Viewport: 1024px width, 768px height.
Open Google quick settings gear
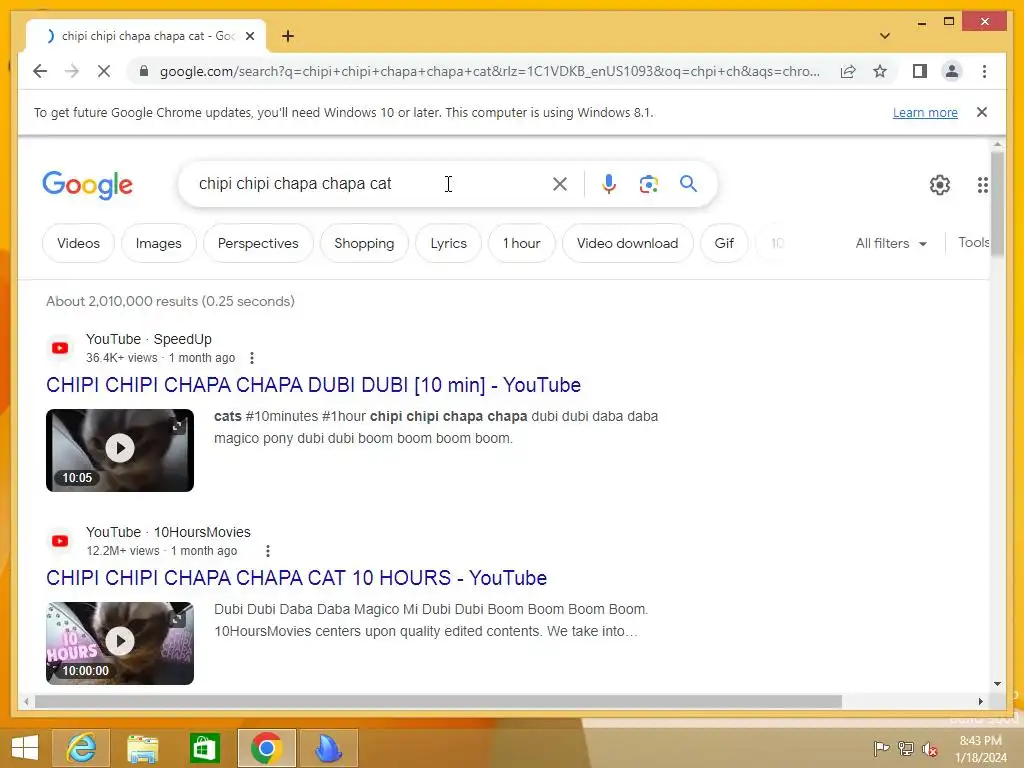click(x=939, y=185)
